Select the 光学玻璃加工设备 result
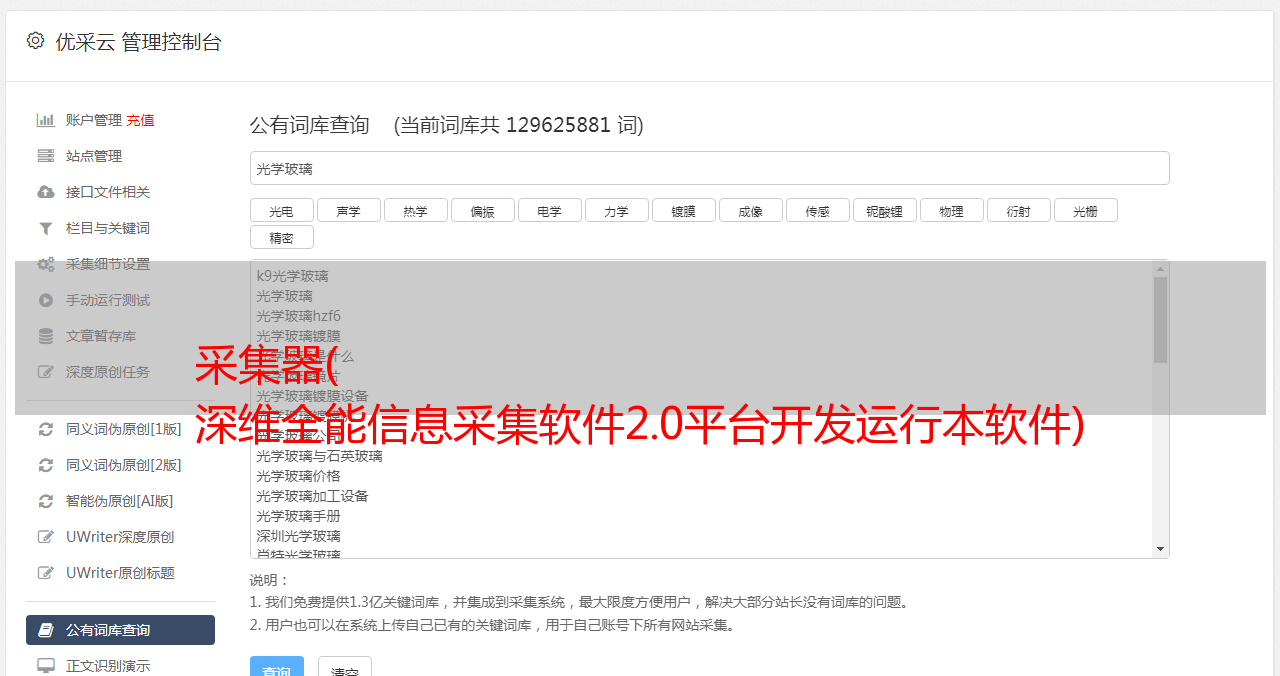Screen dimensions: 1280x676 coord(312,496)
